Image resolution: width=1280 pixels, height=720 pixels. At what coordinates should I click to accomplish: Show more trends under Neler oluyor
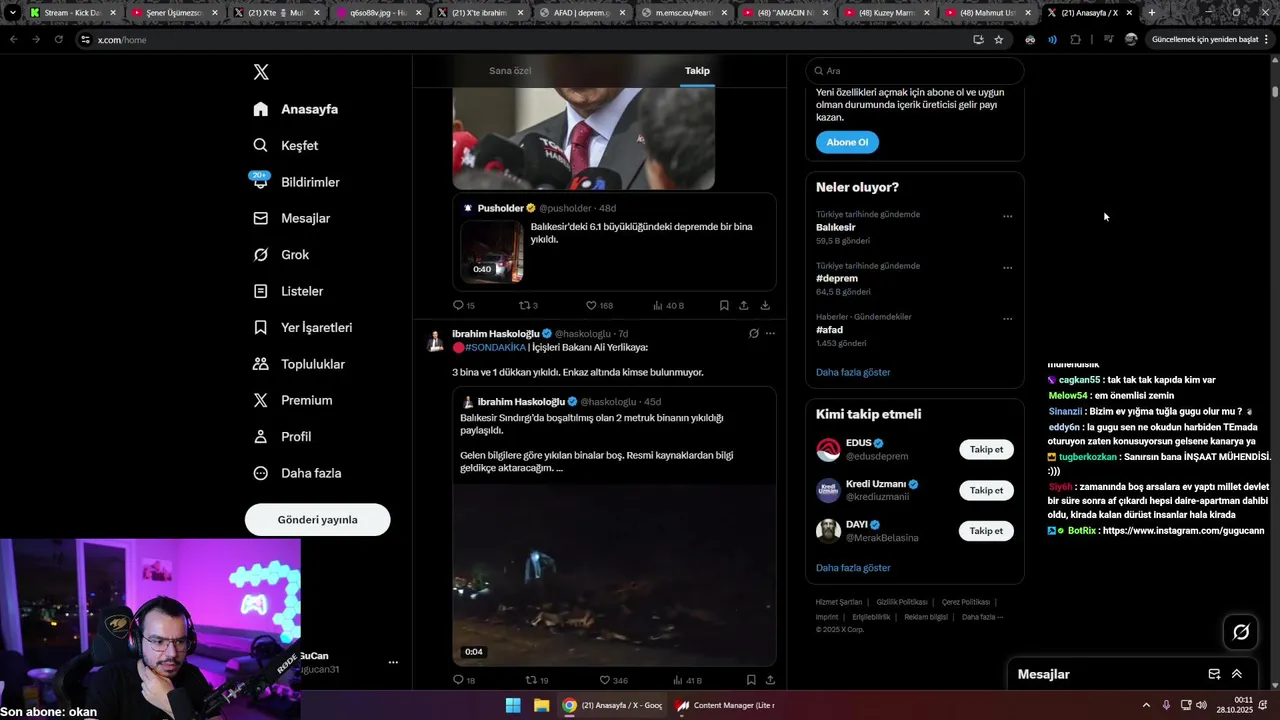(853, 372)
